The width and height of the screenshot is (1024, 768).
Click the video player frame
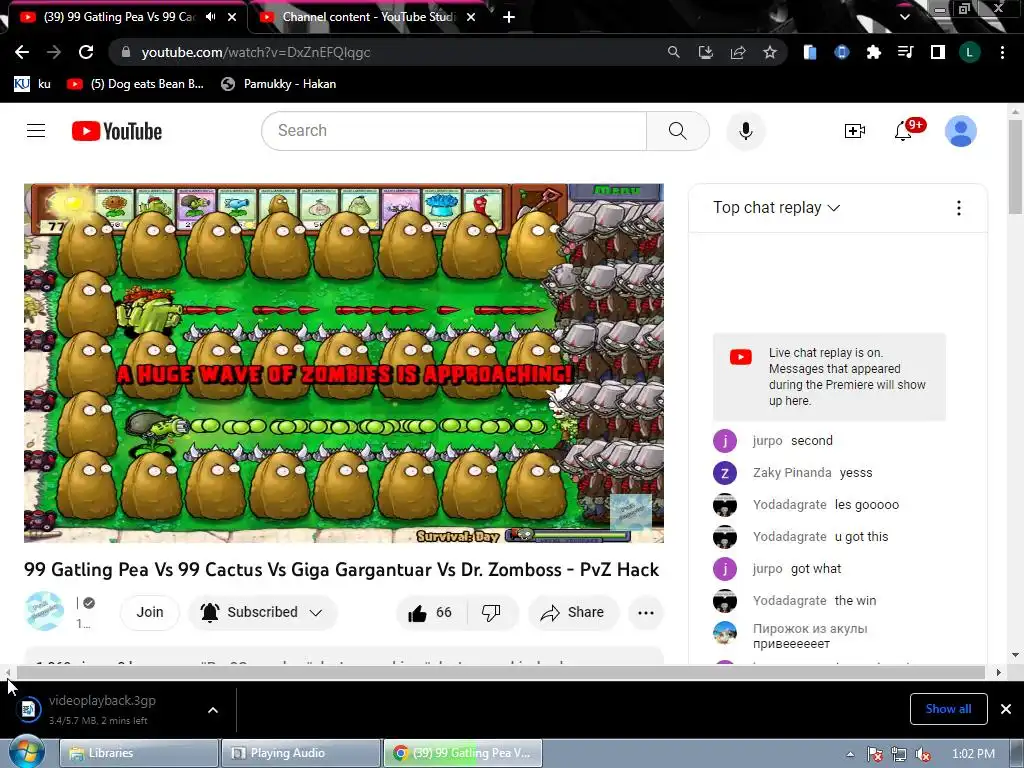[x=344, y=363]
